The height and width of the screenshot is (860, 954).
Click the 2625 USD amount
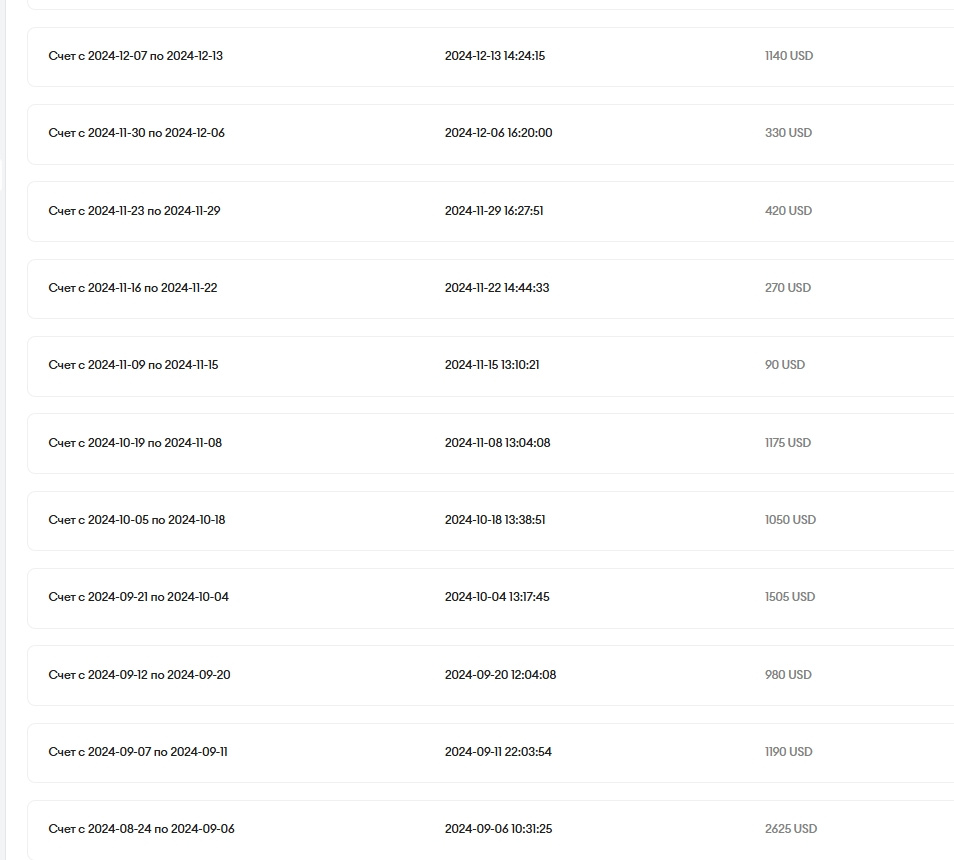tap(791, 829)
